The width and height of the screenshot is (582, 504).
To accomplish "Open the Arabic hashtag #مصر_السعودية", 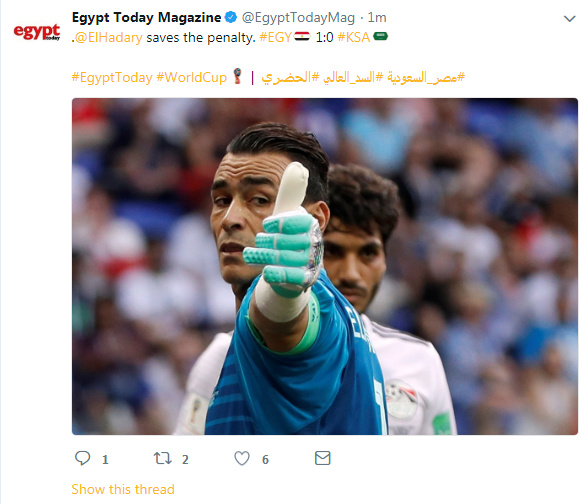I will point(426,78).
